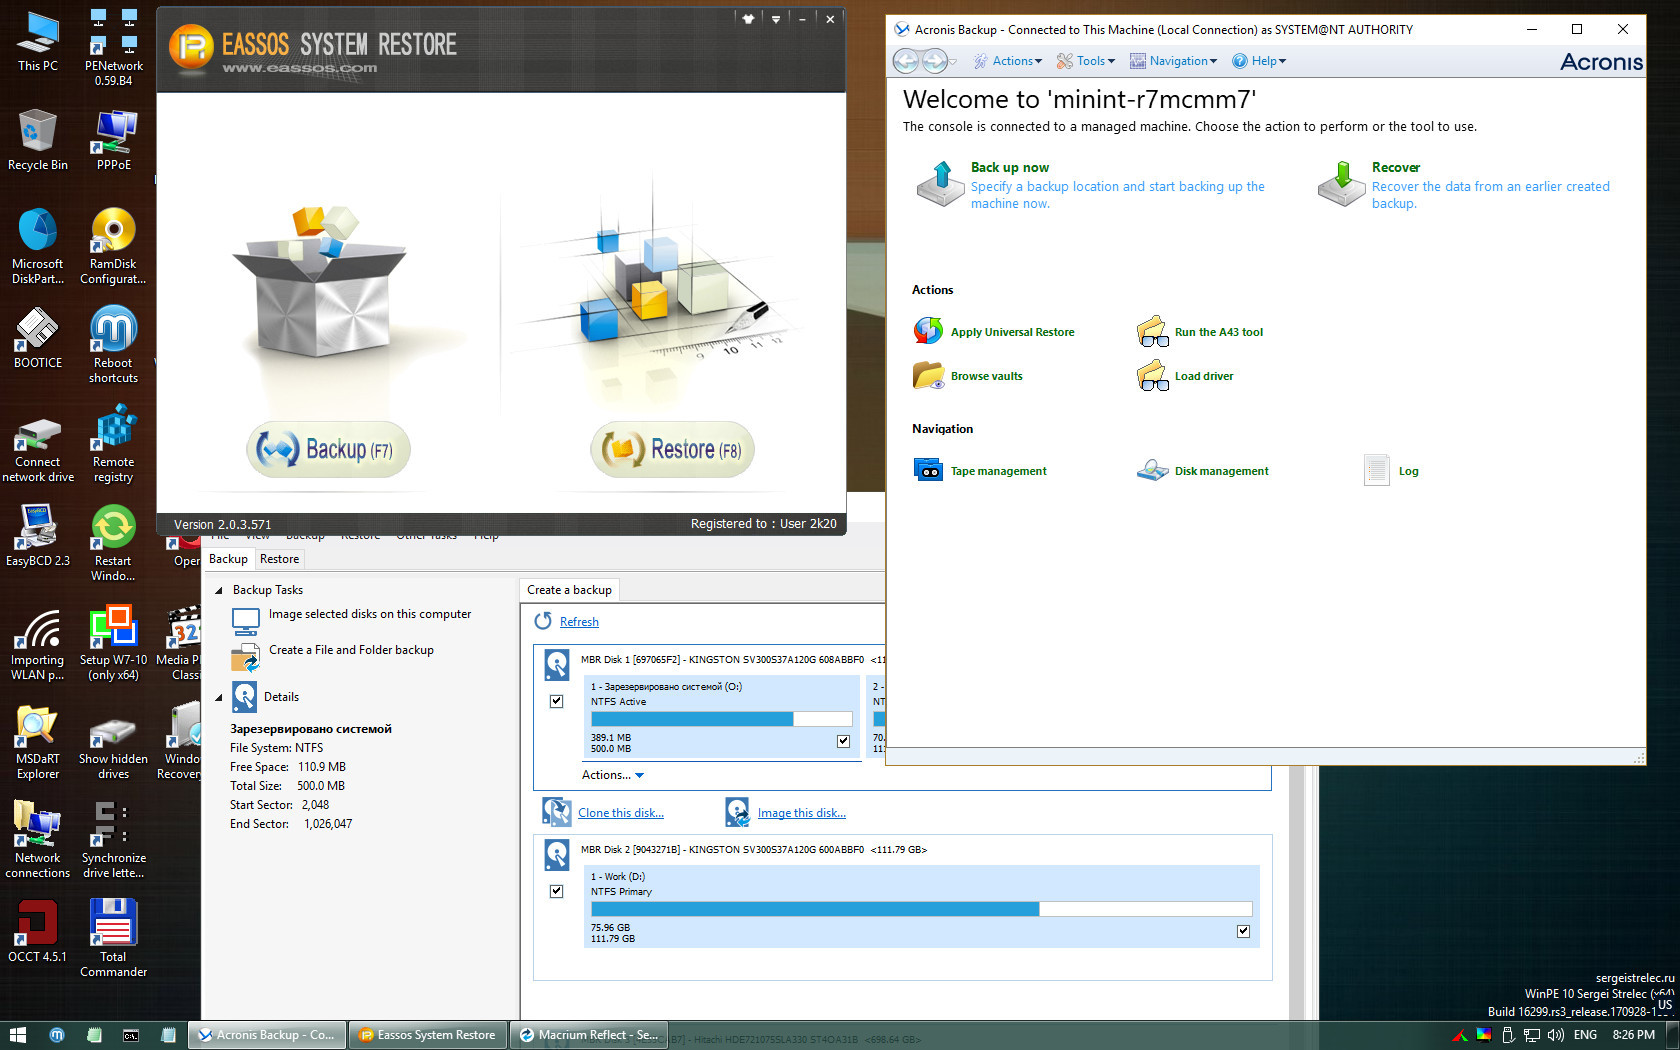Screen dimensions: 1680x1050
Task: Open MSDaRT Explorer desktop icon
Action: [38, 741]
